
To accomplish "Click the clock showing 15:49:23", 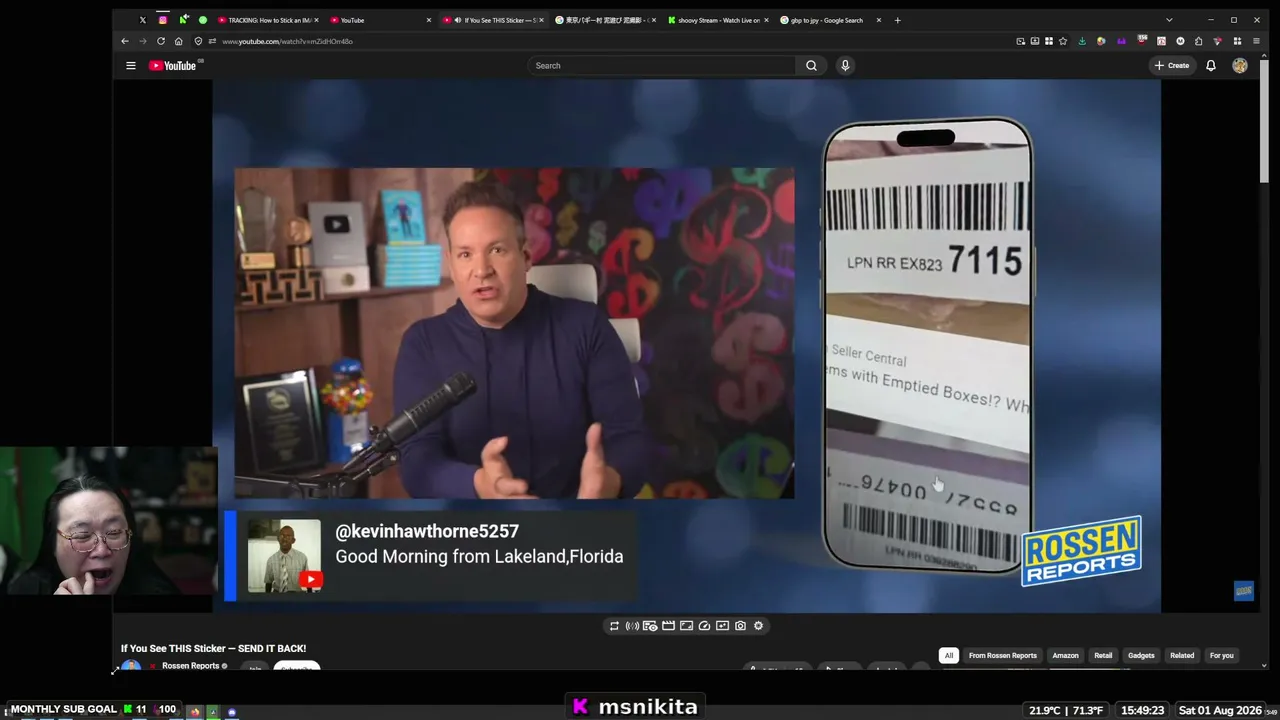I will coord(1142,711).
